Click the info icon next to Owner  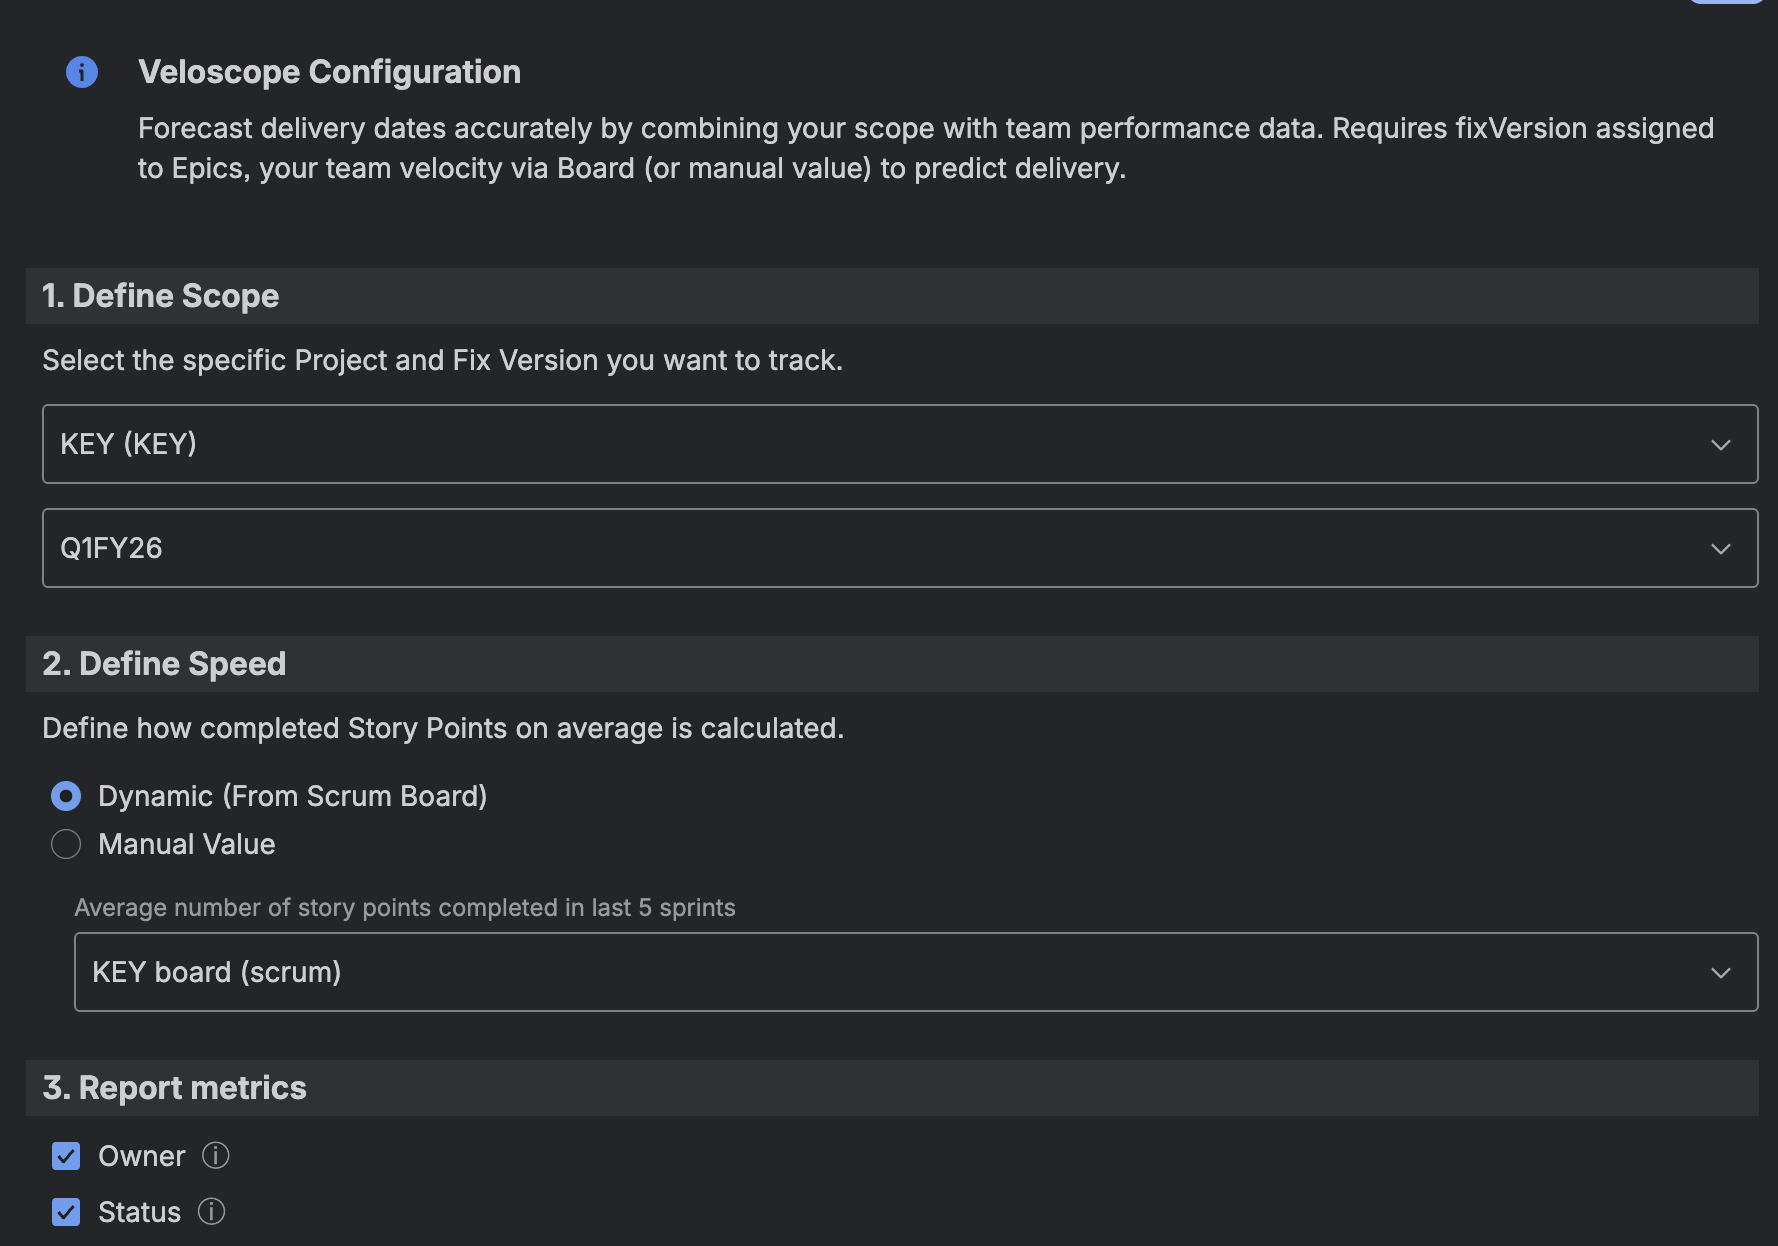coord(215,1156)
